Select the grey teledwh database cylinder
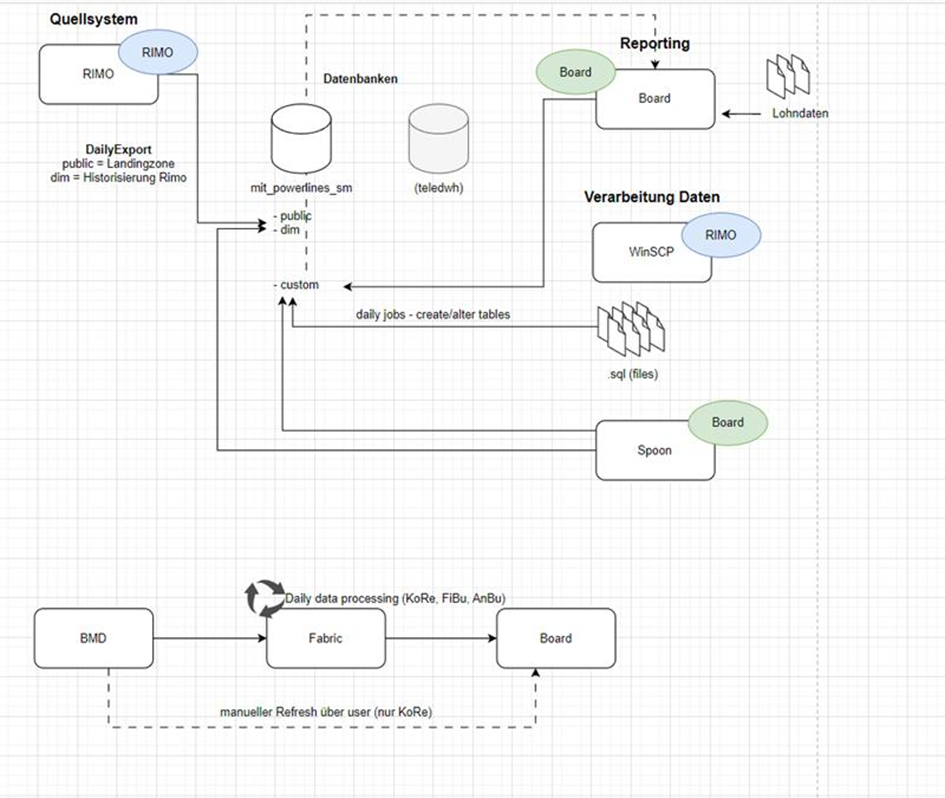The image size is (945, 798). [438, 139]
